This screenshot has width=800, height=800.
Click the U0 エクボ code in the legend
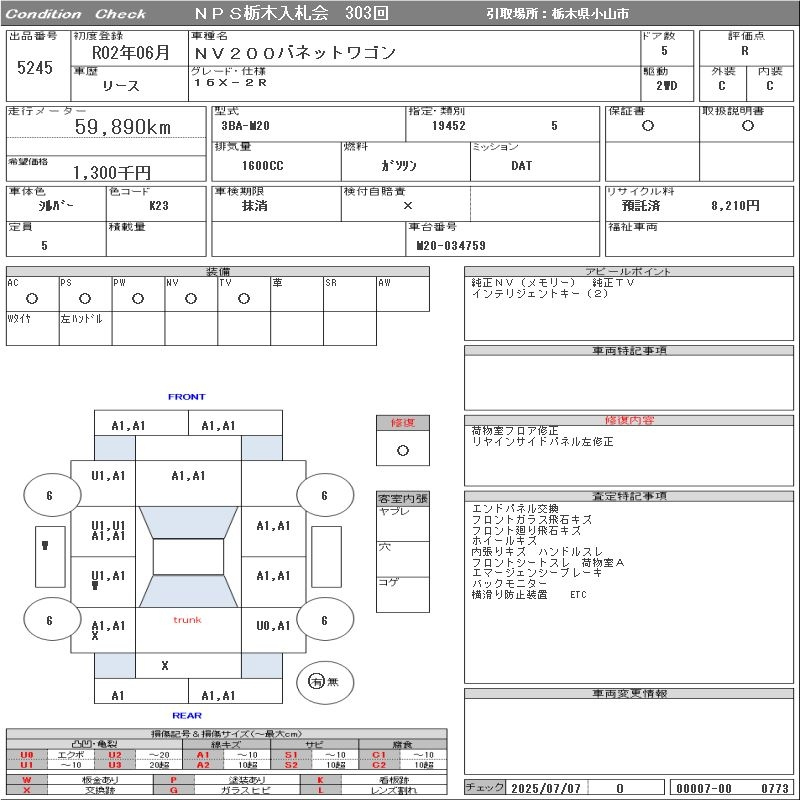27,755
